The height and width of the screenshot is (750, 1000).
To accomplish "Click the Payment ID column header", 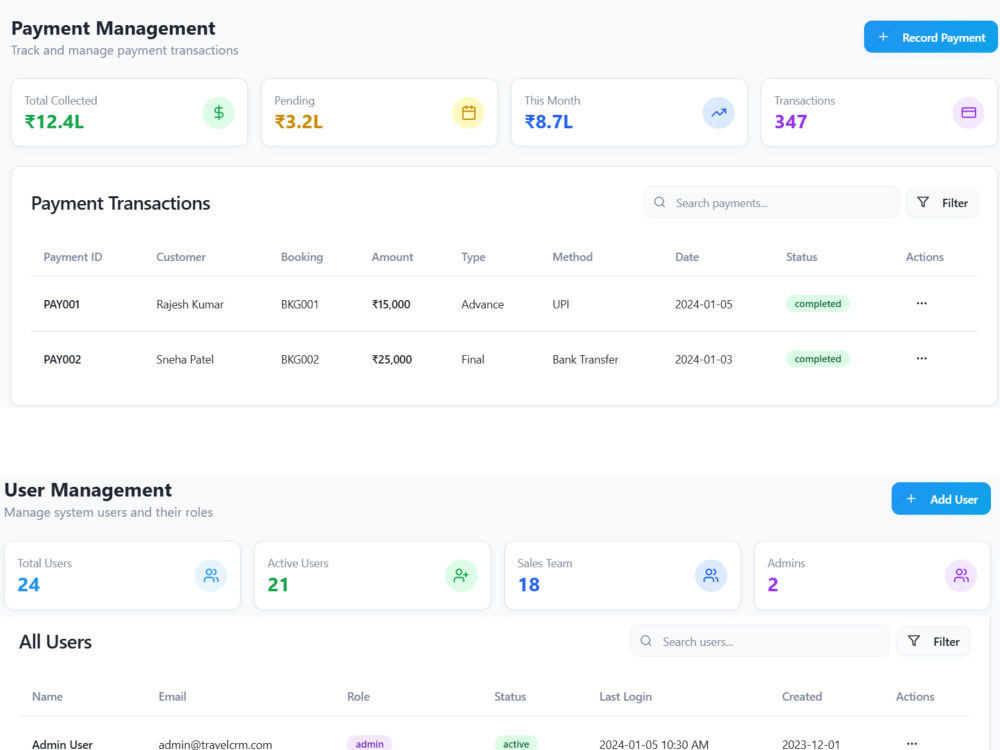I will coord(73,257).
